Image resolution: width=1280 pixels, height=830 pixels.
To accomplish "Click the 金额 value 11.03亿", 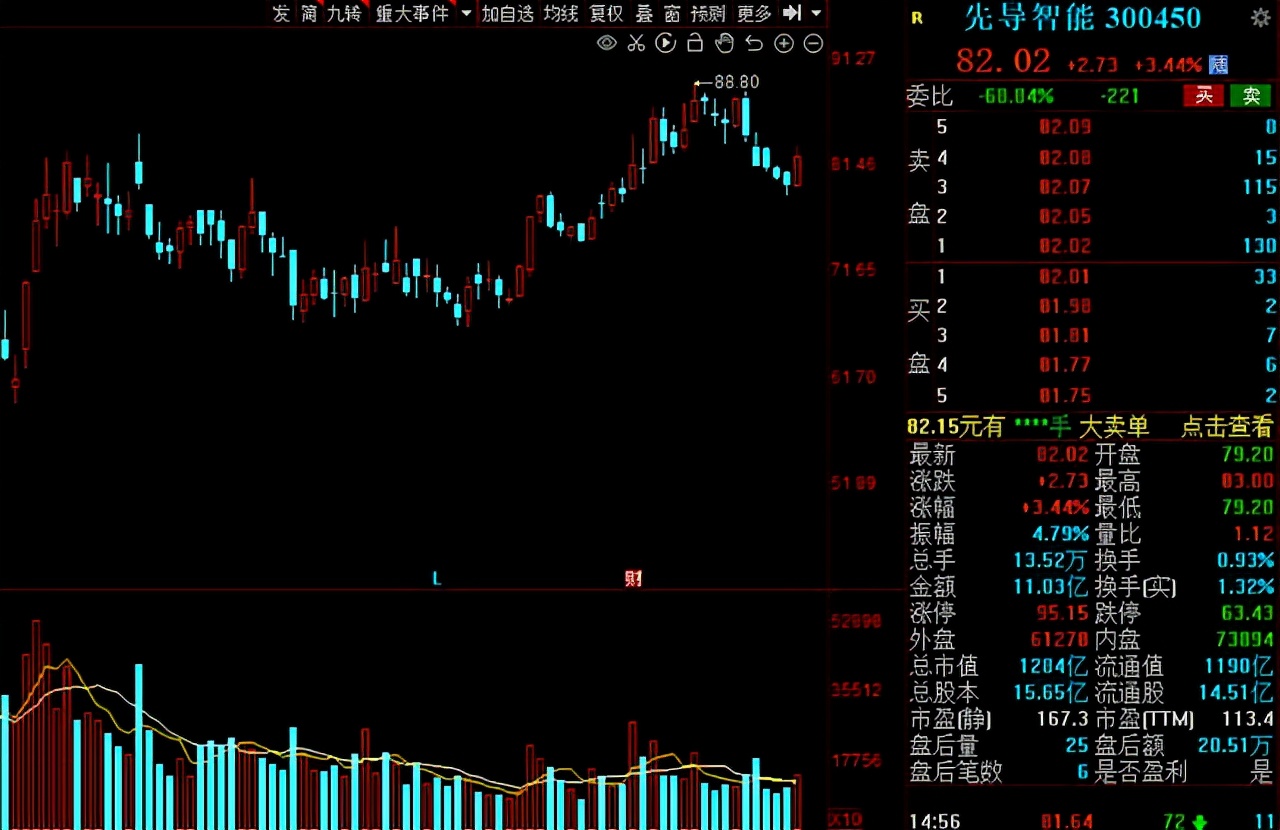I will (x=1049, y=587).
